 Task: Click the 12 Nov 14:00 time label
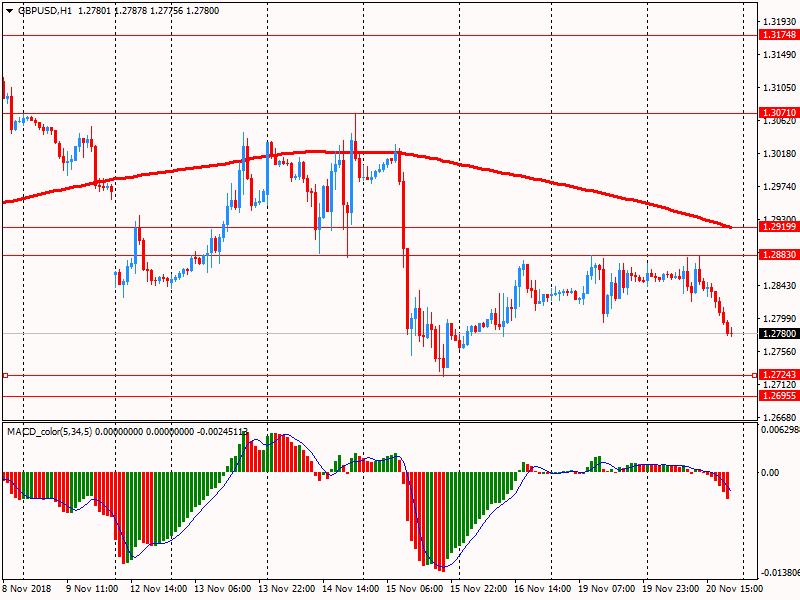[x=160, y=591]
